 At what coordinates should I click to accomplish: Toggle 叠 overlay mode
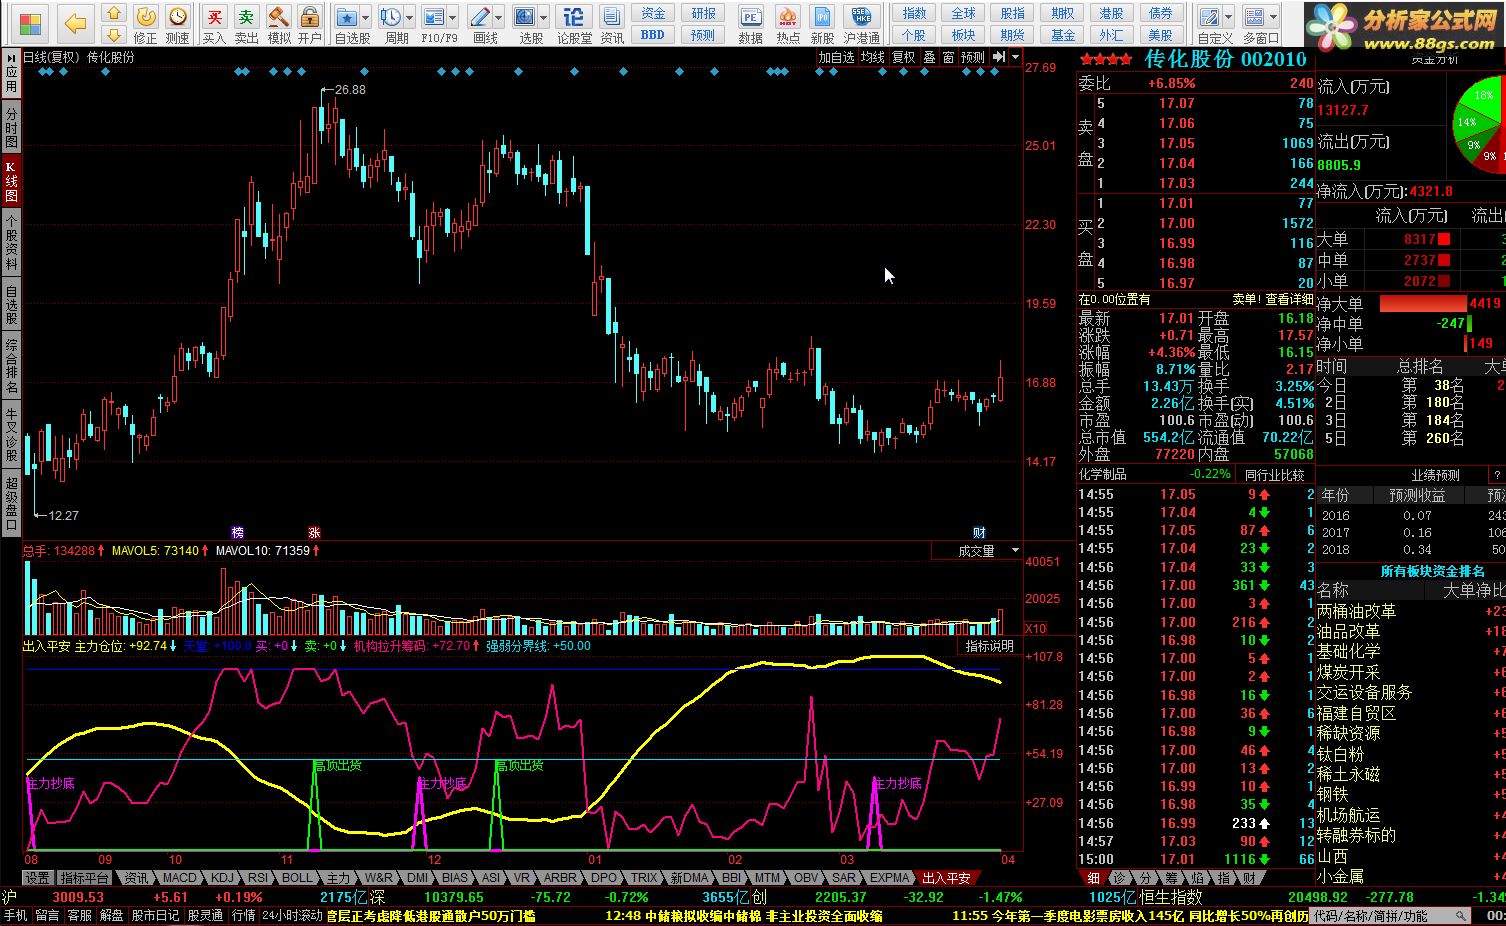[929, 58]
